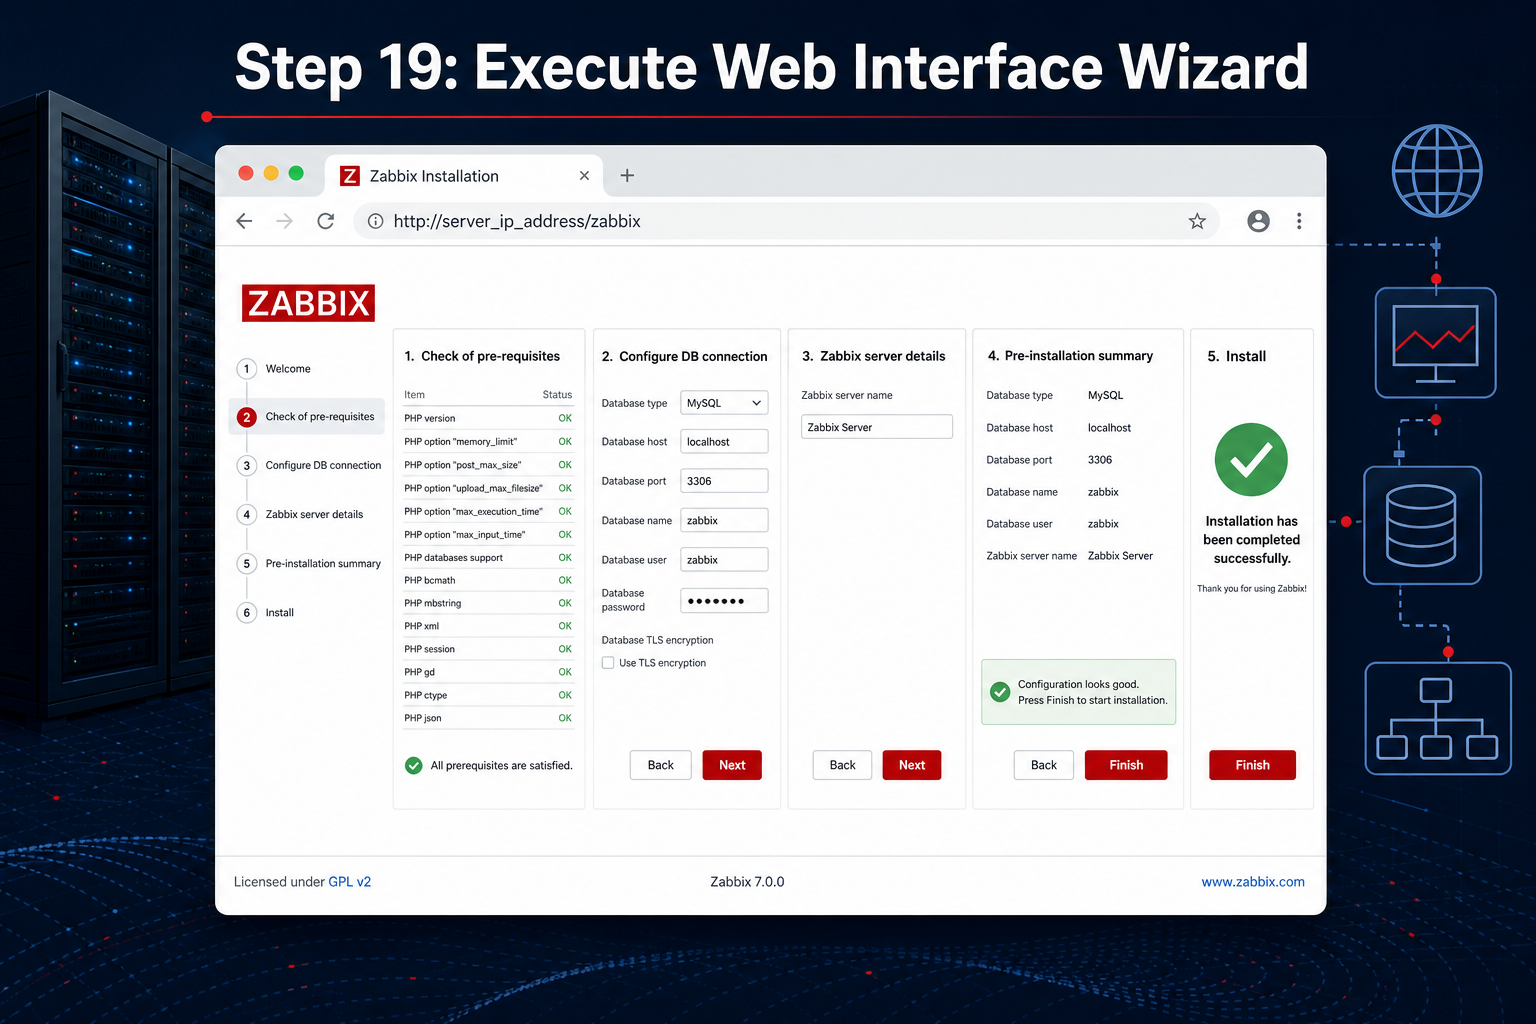Click Back in Configure DB connection panel
The height and width of the screenshot is (1024, 1536).
tap(661, 765)
